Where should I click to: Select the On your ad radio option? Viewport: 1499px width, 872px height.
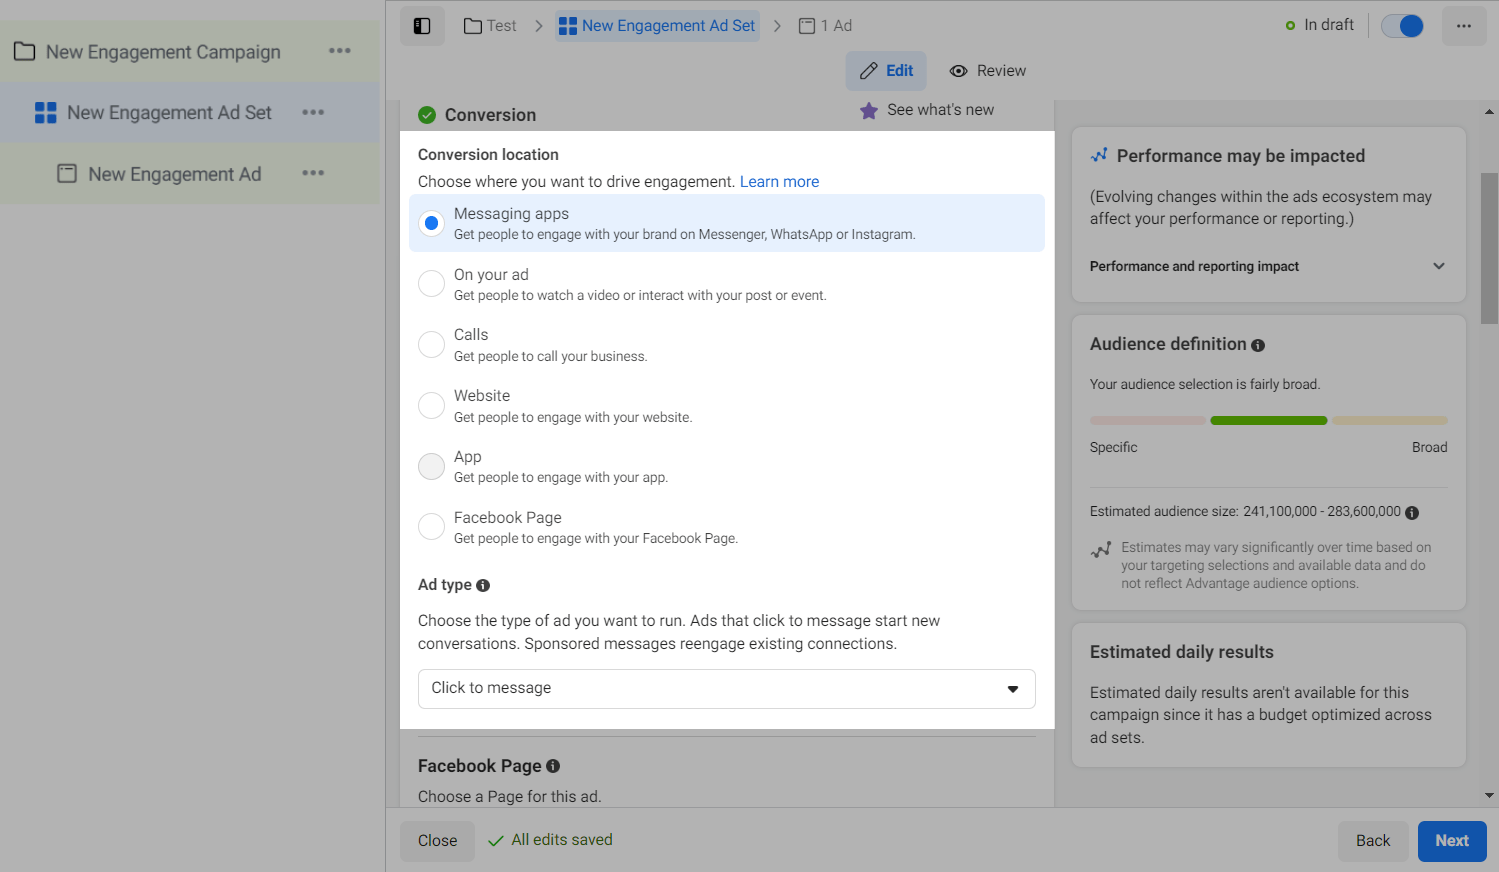(x=431, y=284)
